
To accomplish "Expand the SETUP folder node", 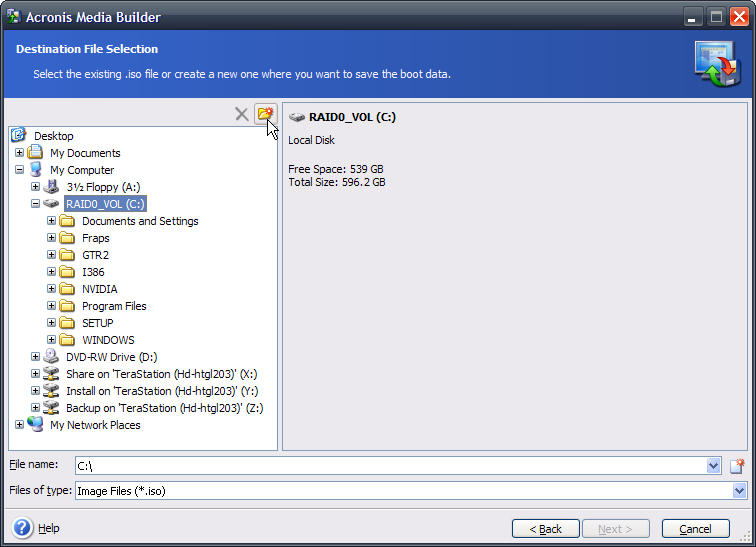I will (51, 322).
